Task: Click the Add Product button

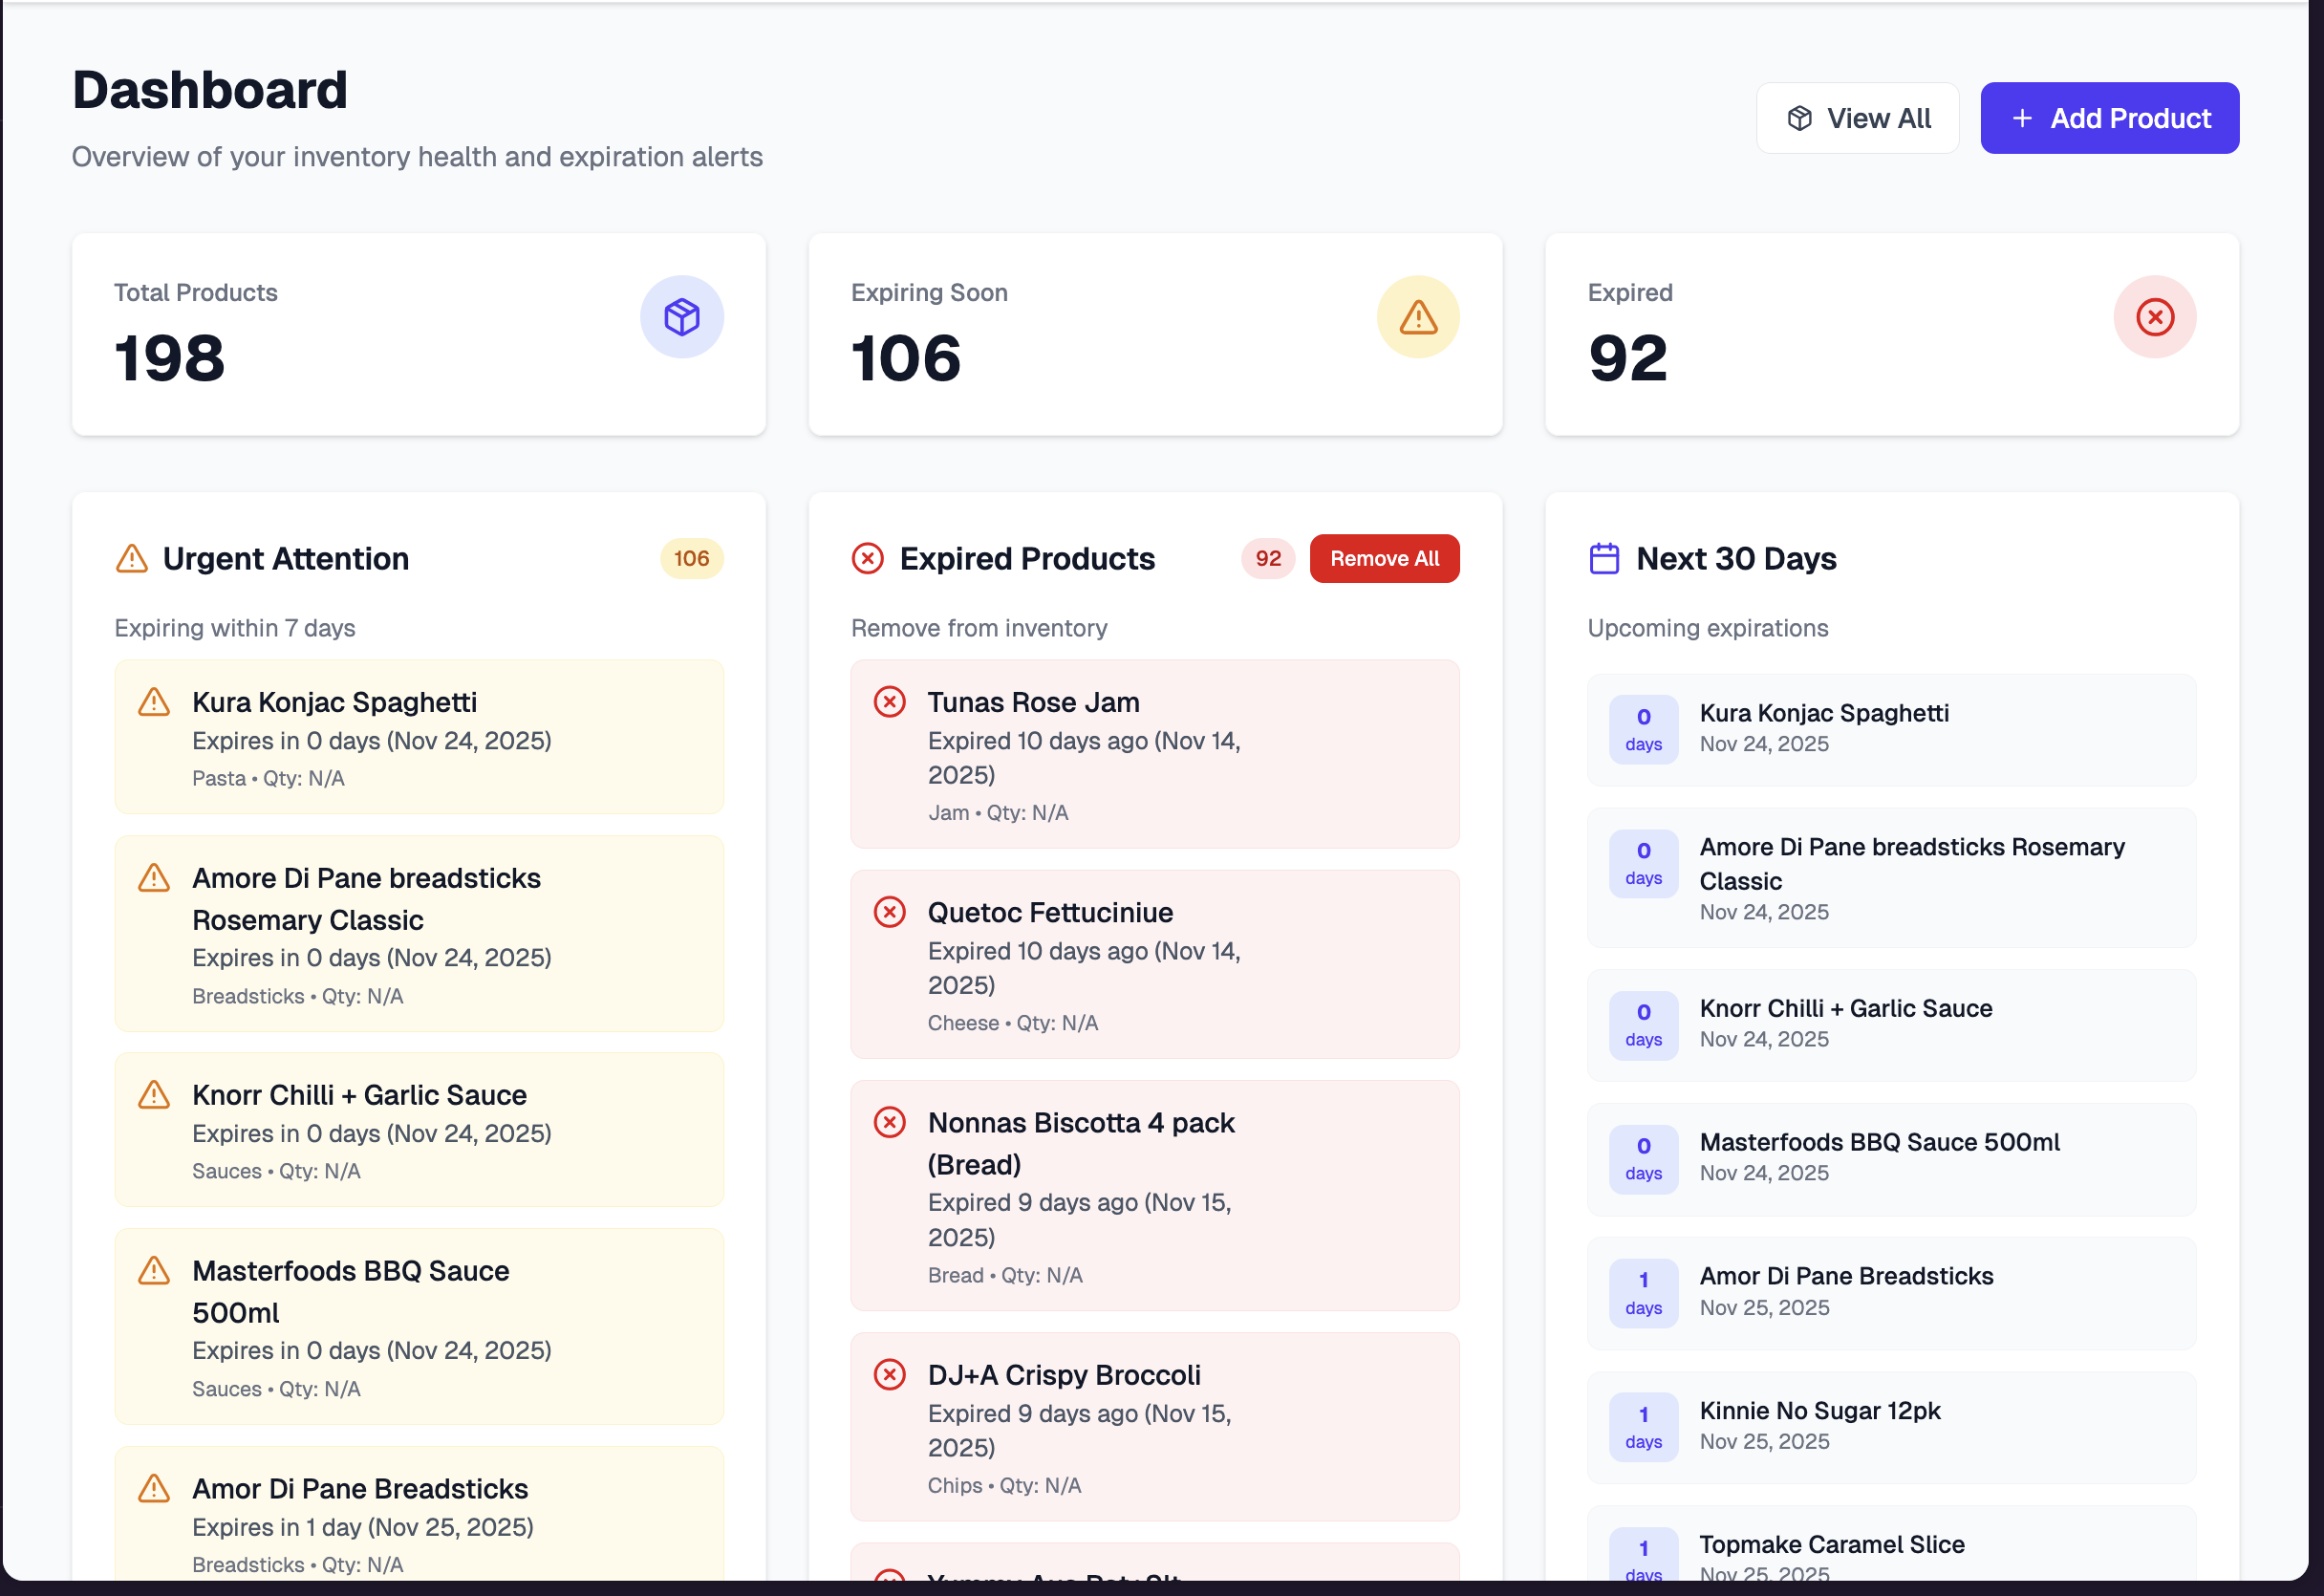Action: point(2109,118)
